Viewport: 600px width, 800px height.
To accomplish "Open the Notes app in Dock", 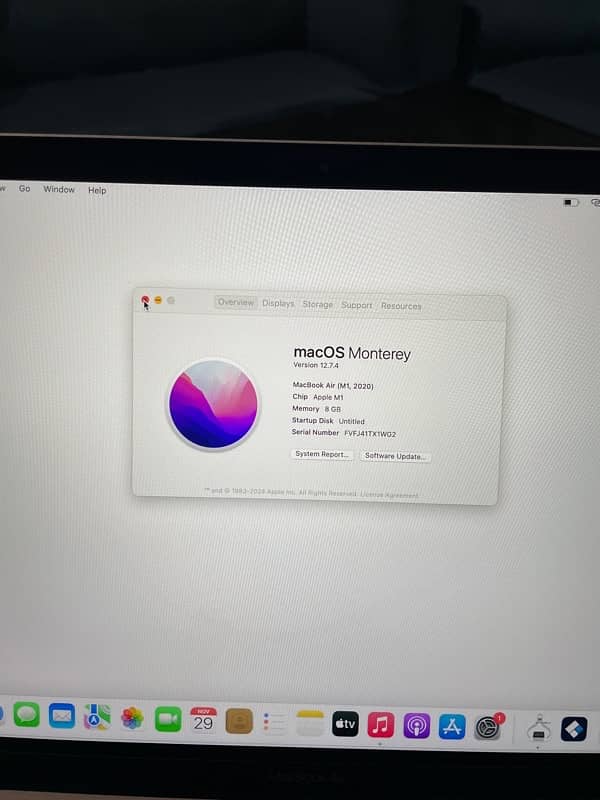I will 310,723.
